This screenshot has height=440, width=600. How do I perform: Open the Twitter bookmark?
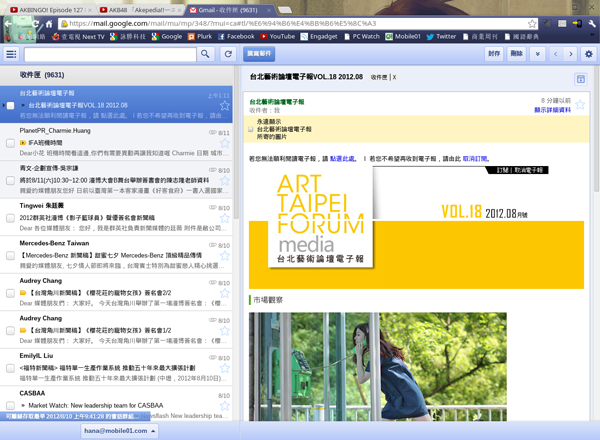(x=441, y=36)
